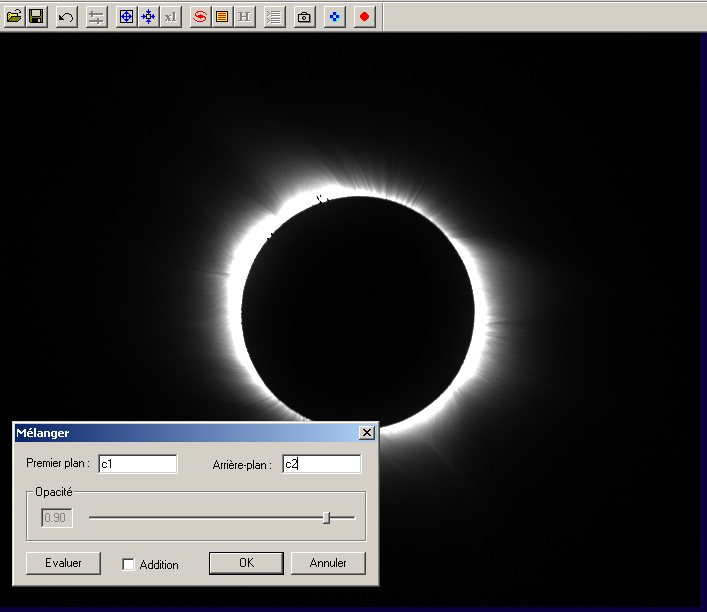Click the orange lined-square icon

coord(222,17)
